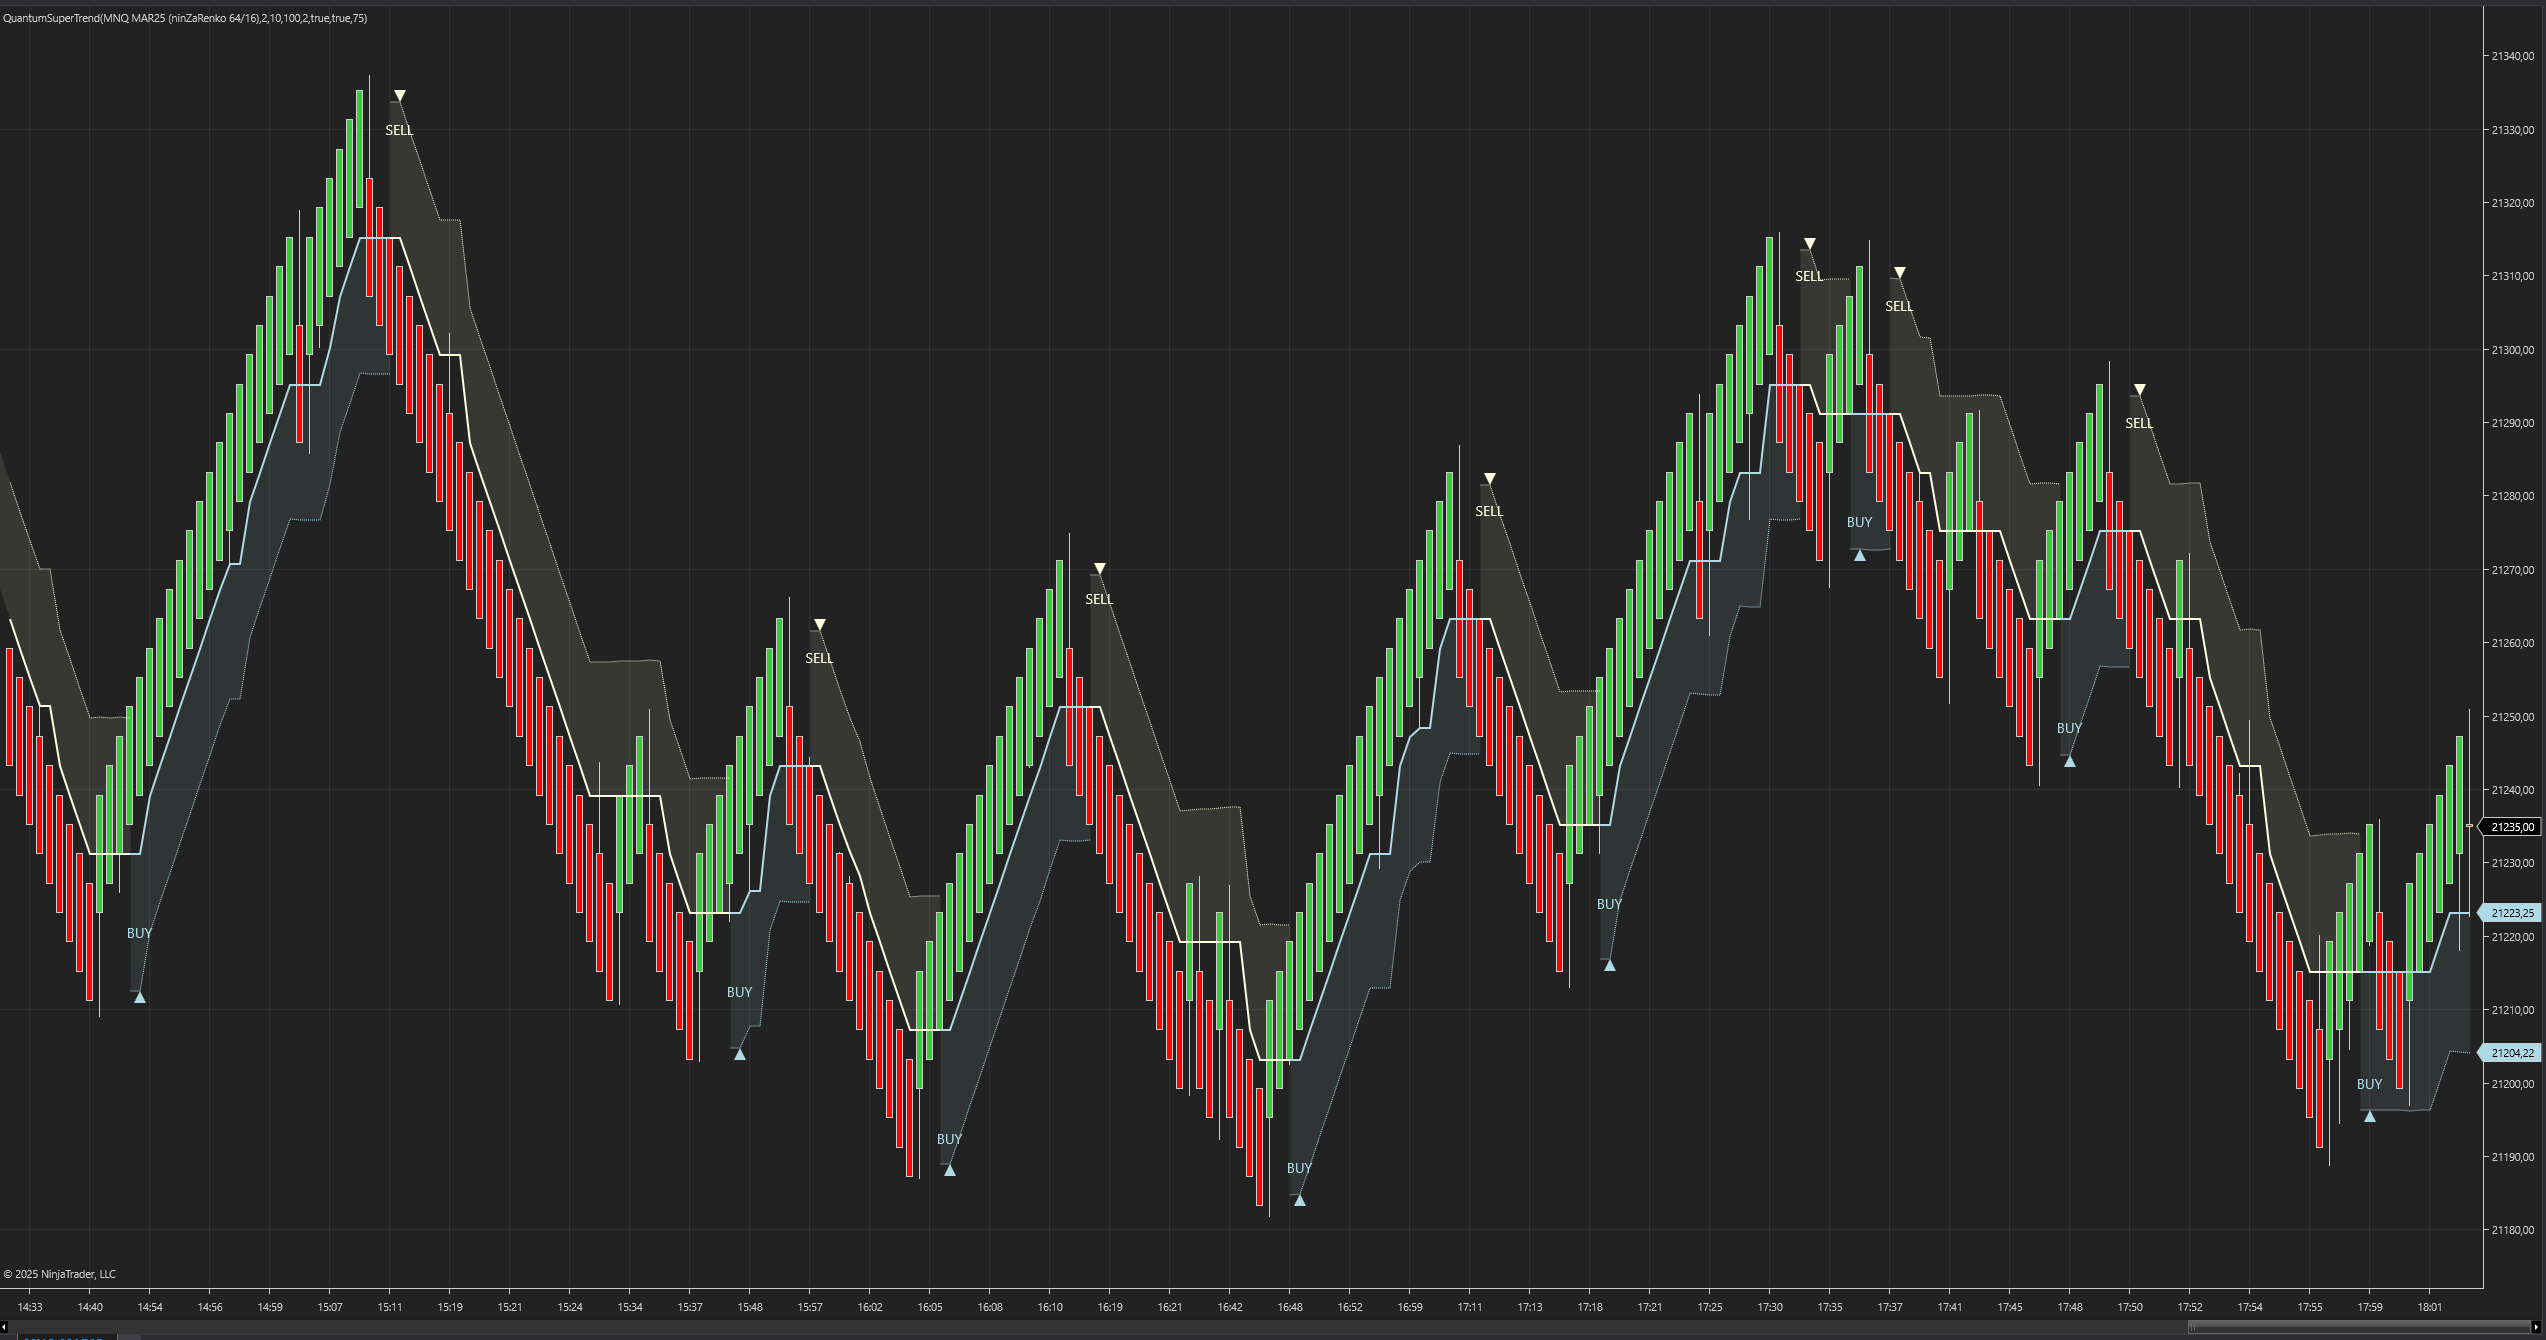The image size is (2546, 1340).
Task: Click the 21340,00 price axis label
Action: [x=2512, y=56]
